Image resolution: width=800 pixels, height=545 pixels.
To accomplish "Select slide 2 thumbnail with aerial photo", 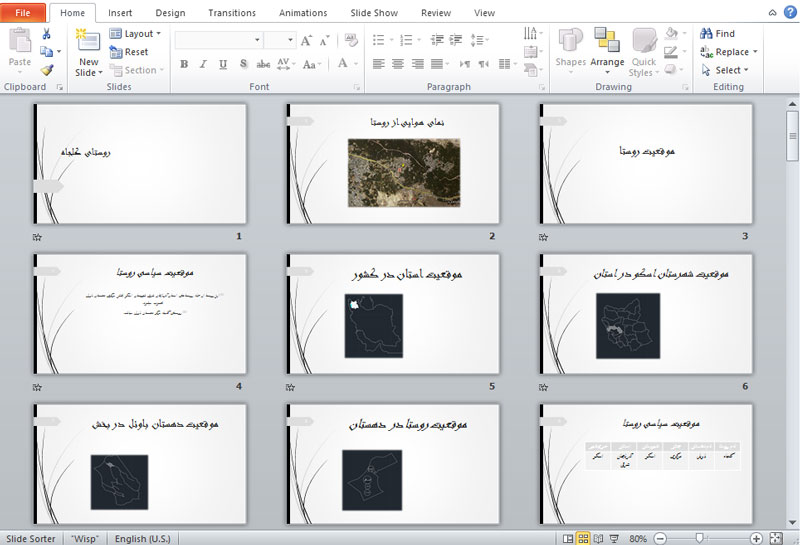I will pyautogui.click(x=394, y=164).
